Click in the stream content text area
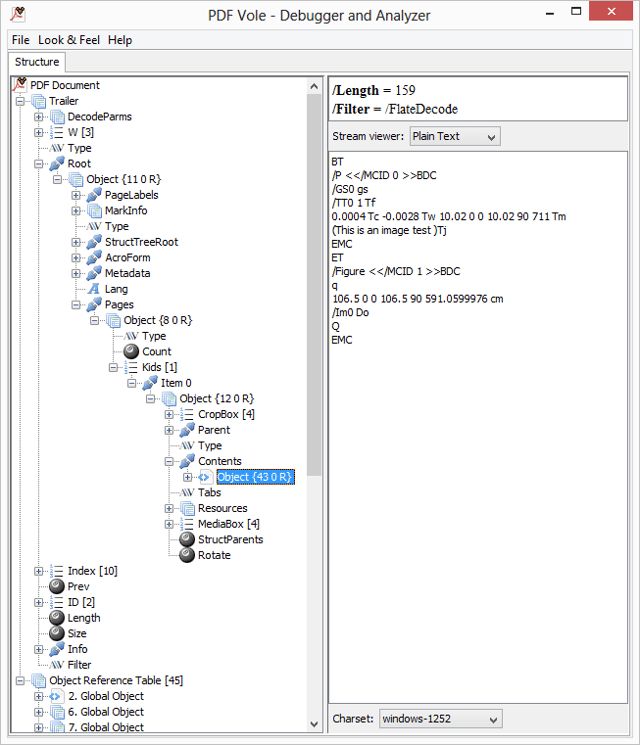The image size is (640, 745). click(x=478, y=428)
